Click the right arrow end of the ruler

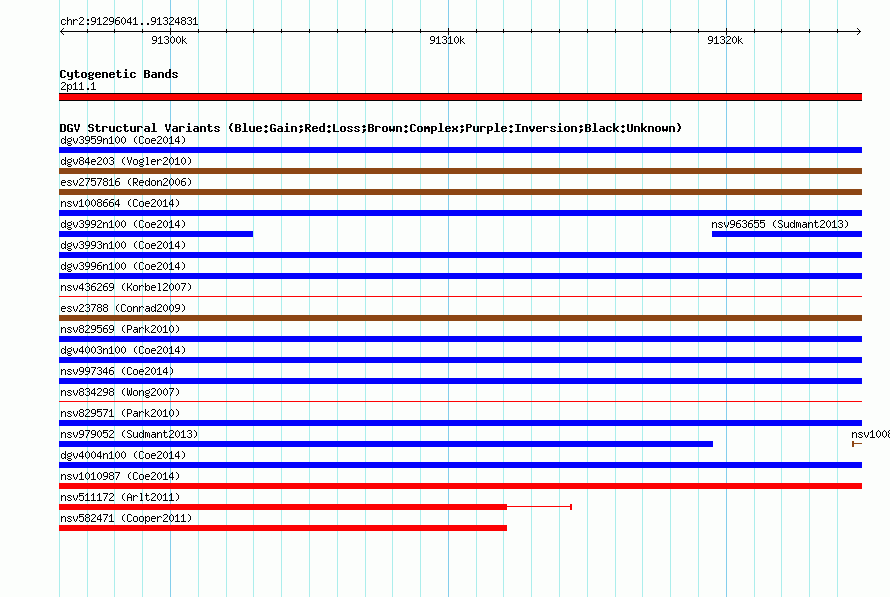pos(859,31)
